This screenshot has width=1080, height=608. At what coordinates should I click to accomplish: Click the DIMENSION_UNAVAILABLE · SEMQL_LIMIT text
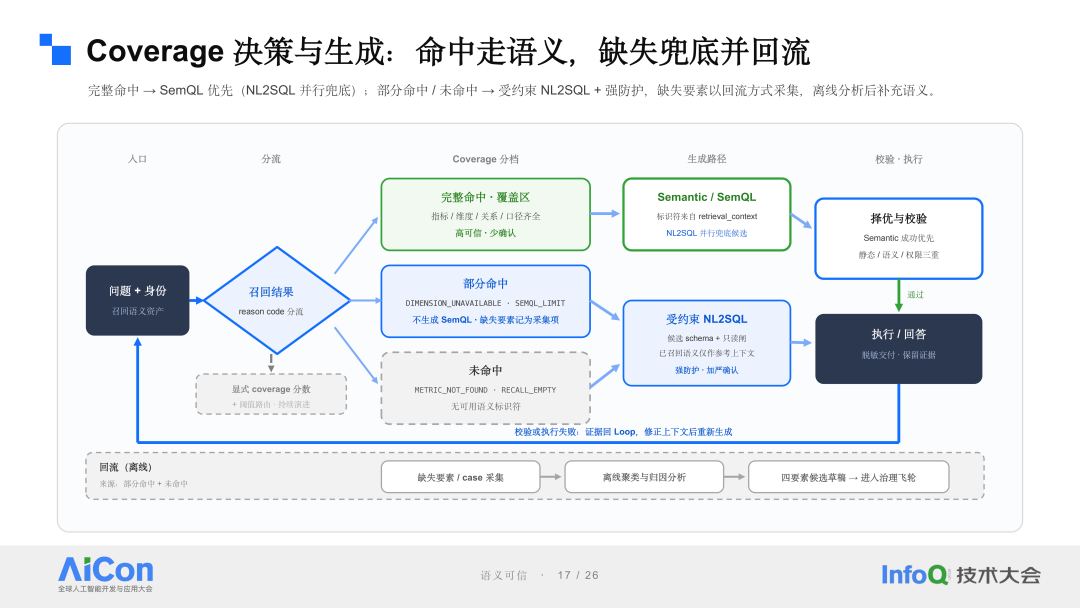point(486,303)
